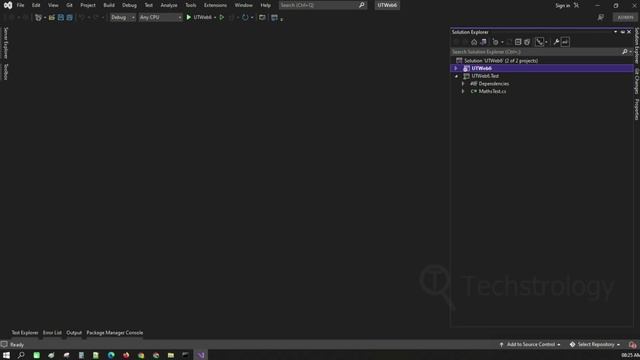The image size is (640, 360).
Task: Open Windows Start menu
Action: [x=6, y=356]
